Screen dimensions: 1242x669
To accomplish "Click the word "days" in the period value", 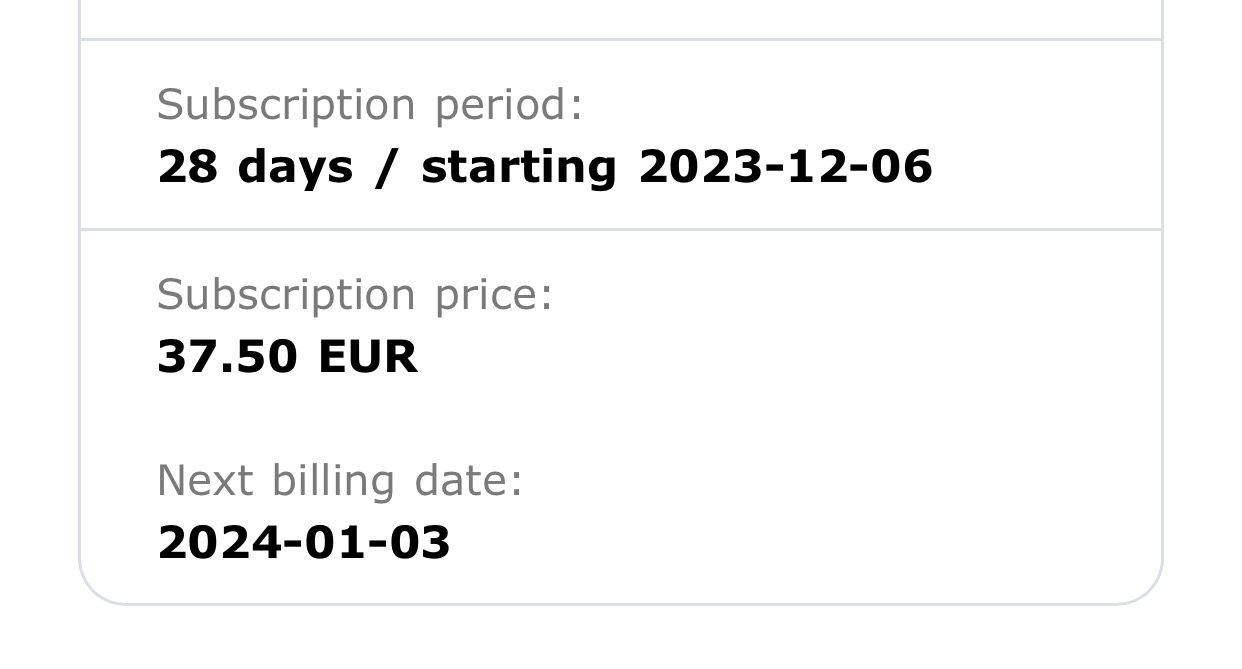I will (295, 166).
